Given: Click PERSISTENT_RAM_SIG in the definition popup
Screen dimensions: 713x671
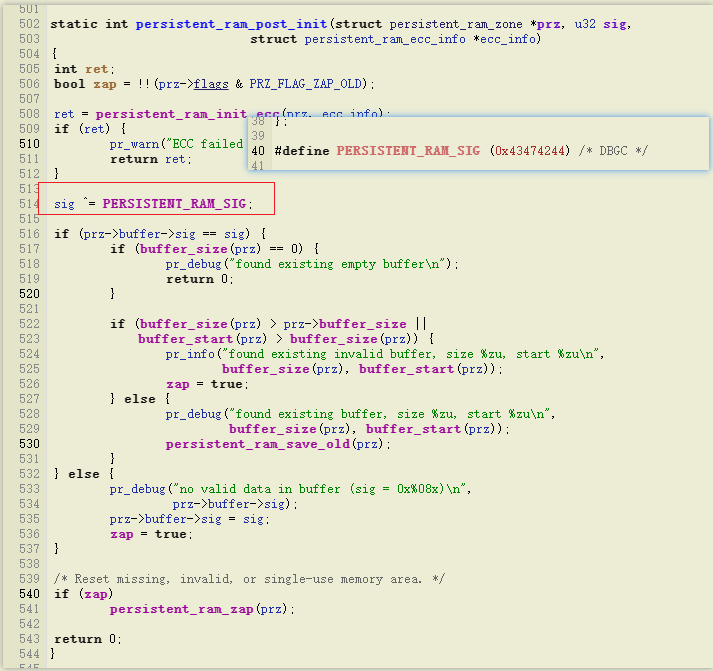Looking at the screenshot, I should [408, 151].
